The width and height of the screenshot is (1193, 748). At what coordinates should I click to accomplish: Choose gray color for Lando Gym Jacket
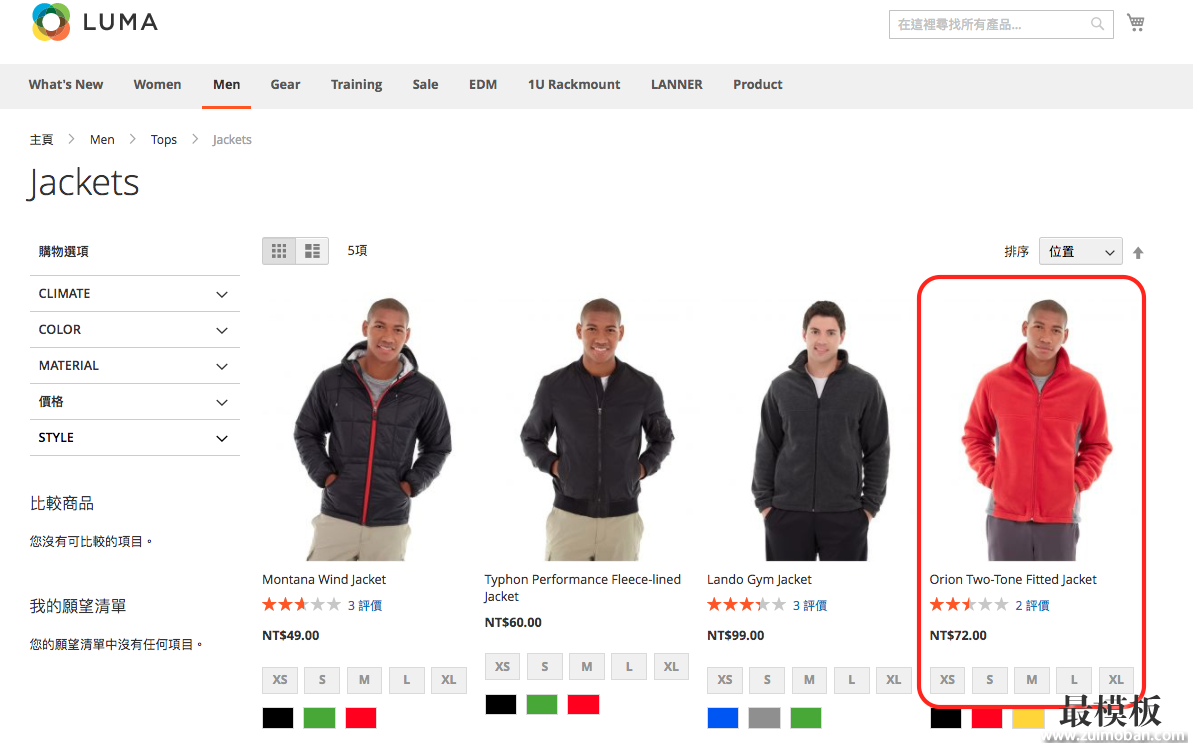click(764, 718)
